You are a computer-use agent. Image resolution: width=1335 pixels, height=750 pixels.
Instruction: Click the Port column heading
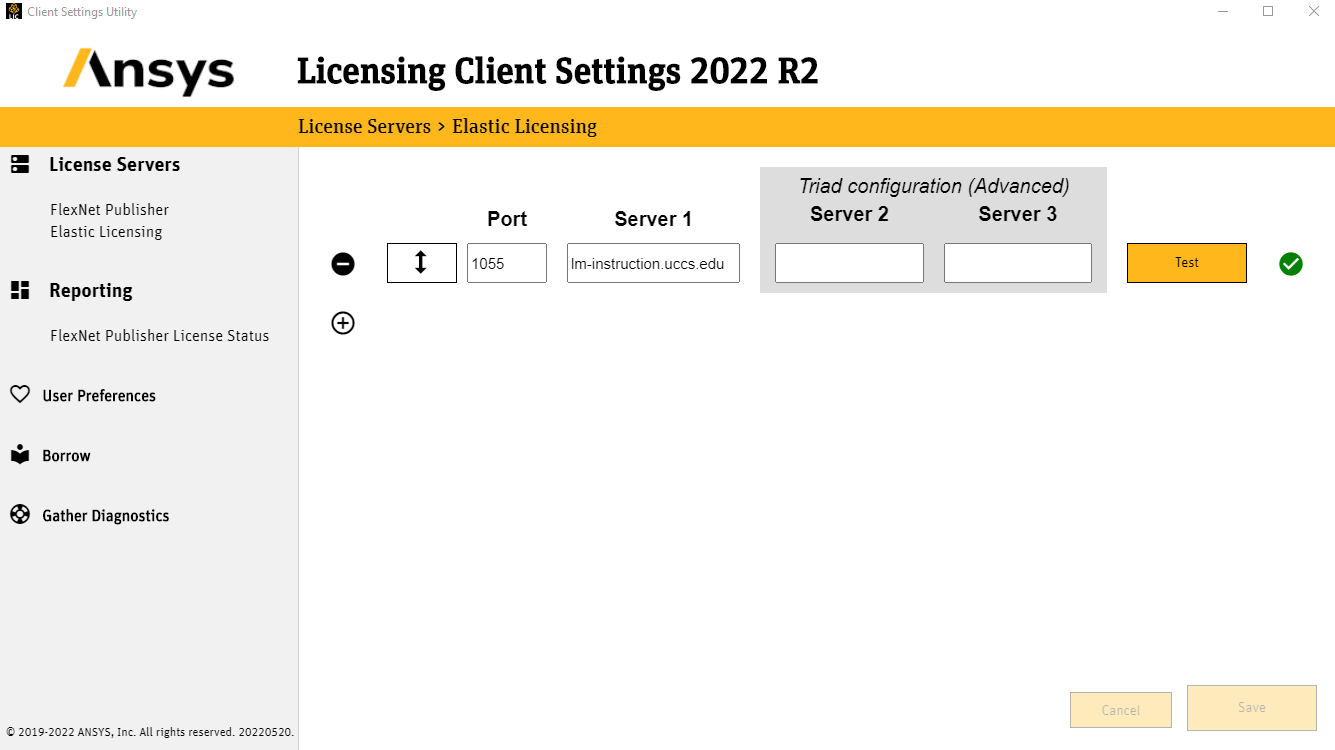[507, 219]
